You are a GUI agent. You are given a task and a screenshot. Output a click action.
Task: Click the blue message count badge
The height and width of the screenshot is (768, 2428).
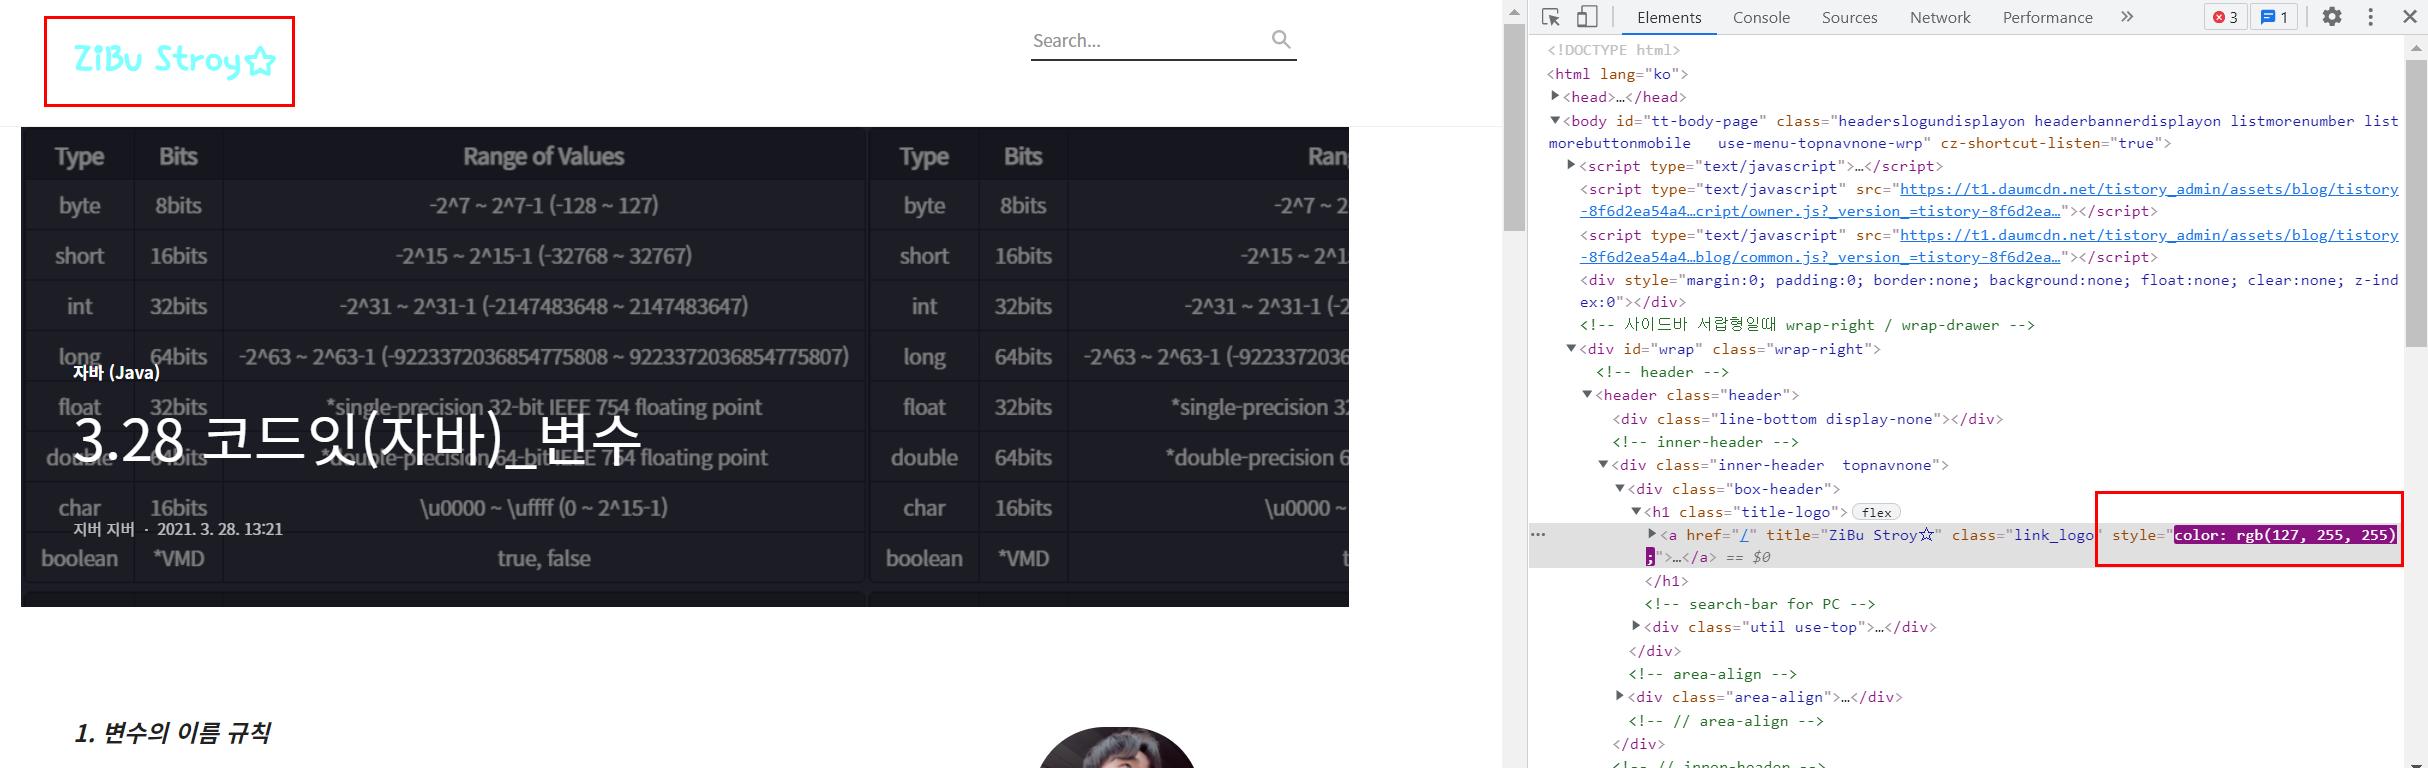click(x=2274, y=17)
